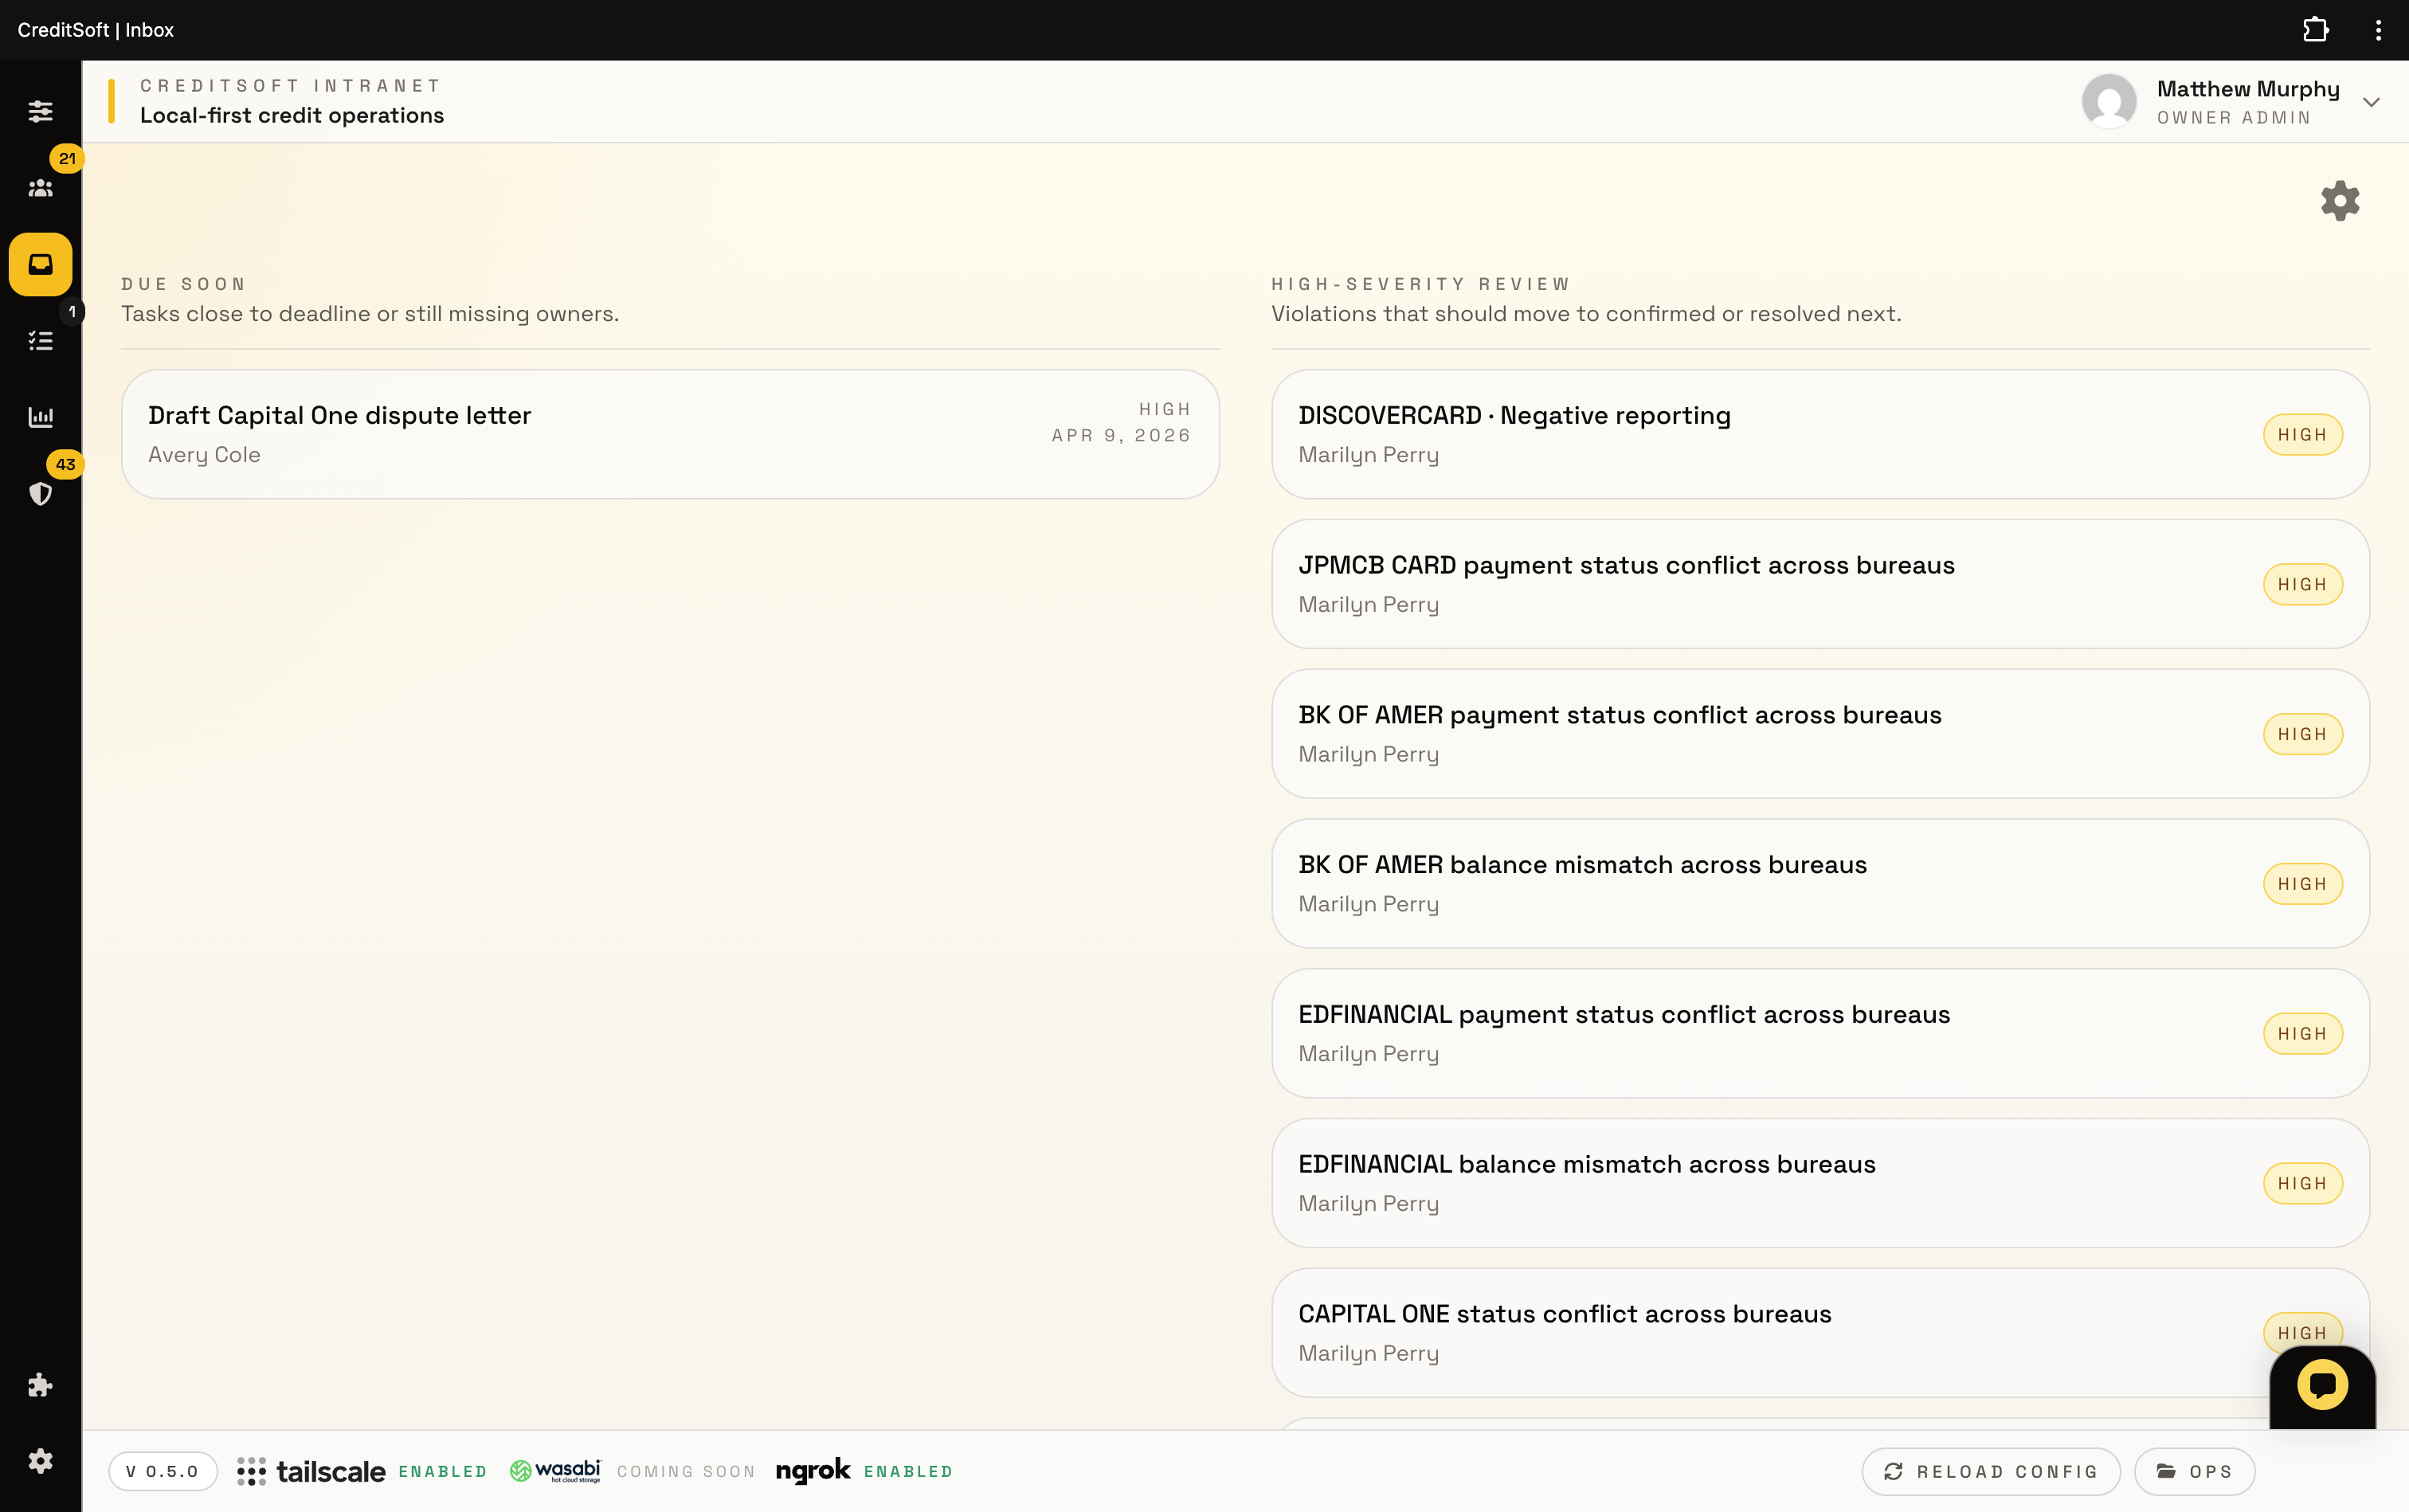Open the floating chat bubble widget
Viewport: 2409px width, 1512px height.
point(2321,1385)
